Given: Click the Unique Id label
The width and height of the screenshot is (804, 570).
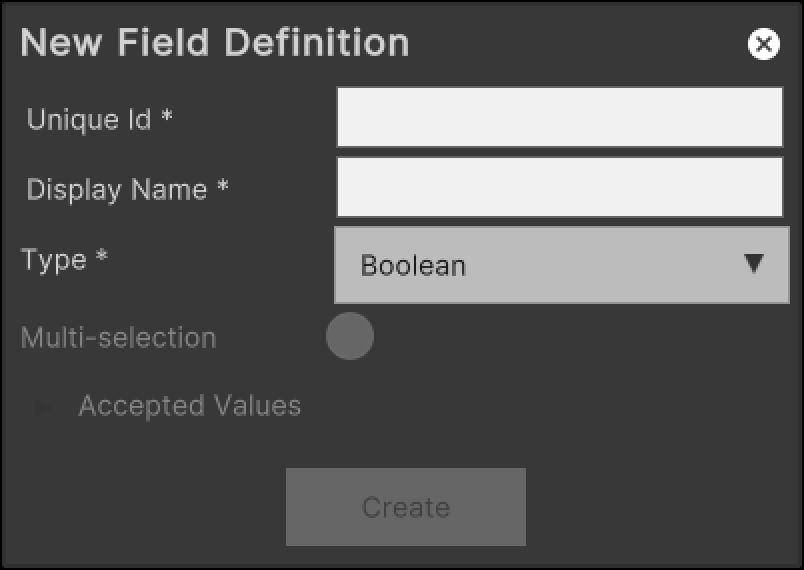Looking at the screenshot, I should click(x=89, y=120).
